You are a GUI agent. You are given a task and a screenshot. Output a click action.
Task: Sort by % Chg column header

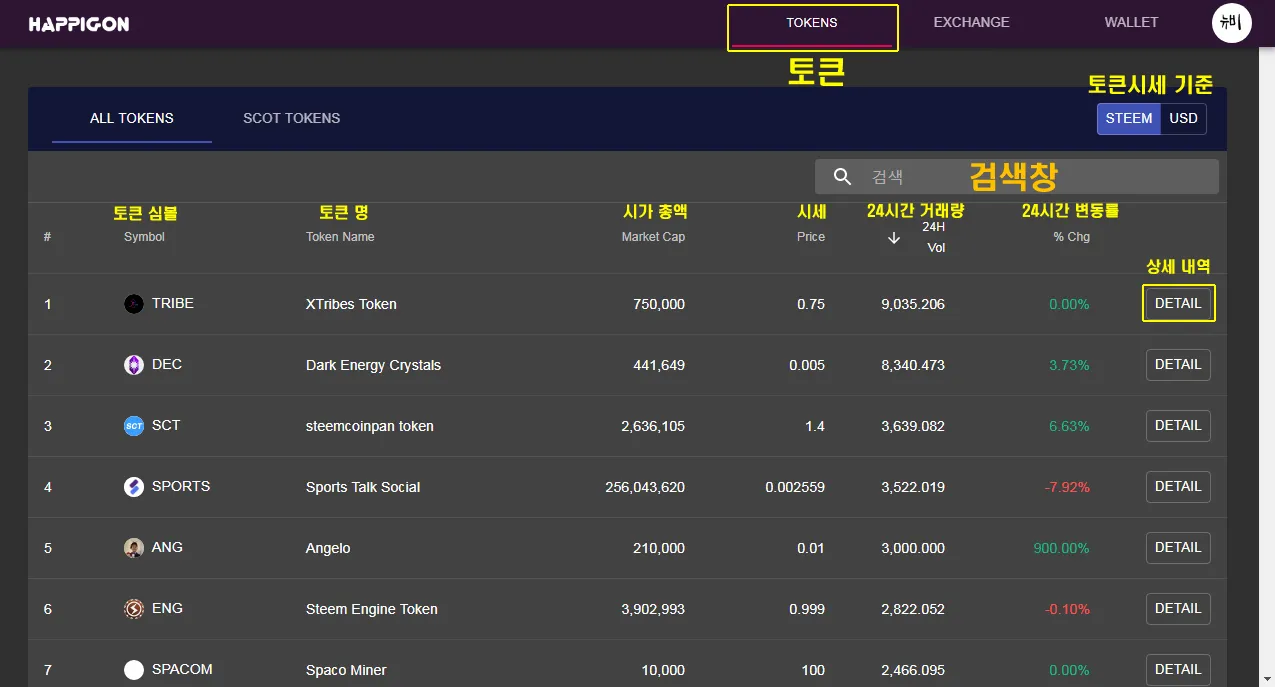[x=1071, y=237]
